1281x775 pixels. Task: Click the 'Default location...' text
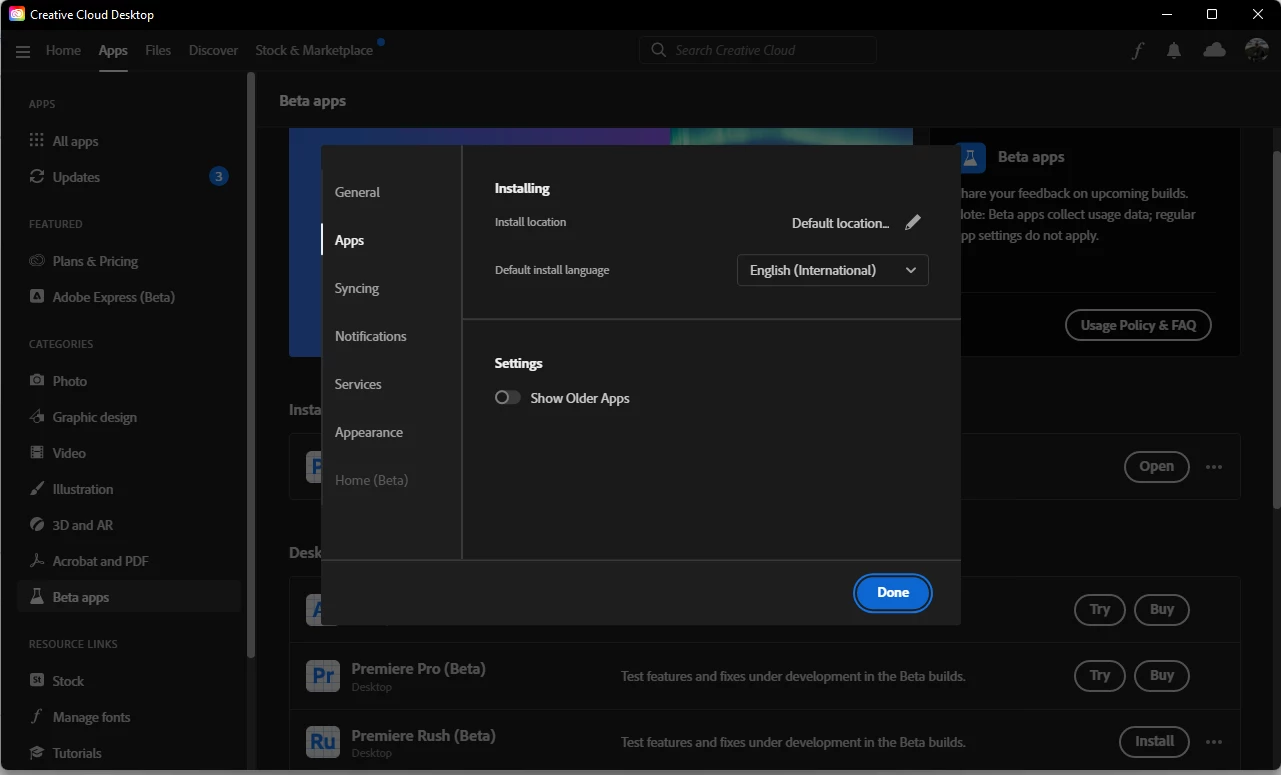[840, 223]
